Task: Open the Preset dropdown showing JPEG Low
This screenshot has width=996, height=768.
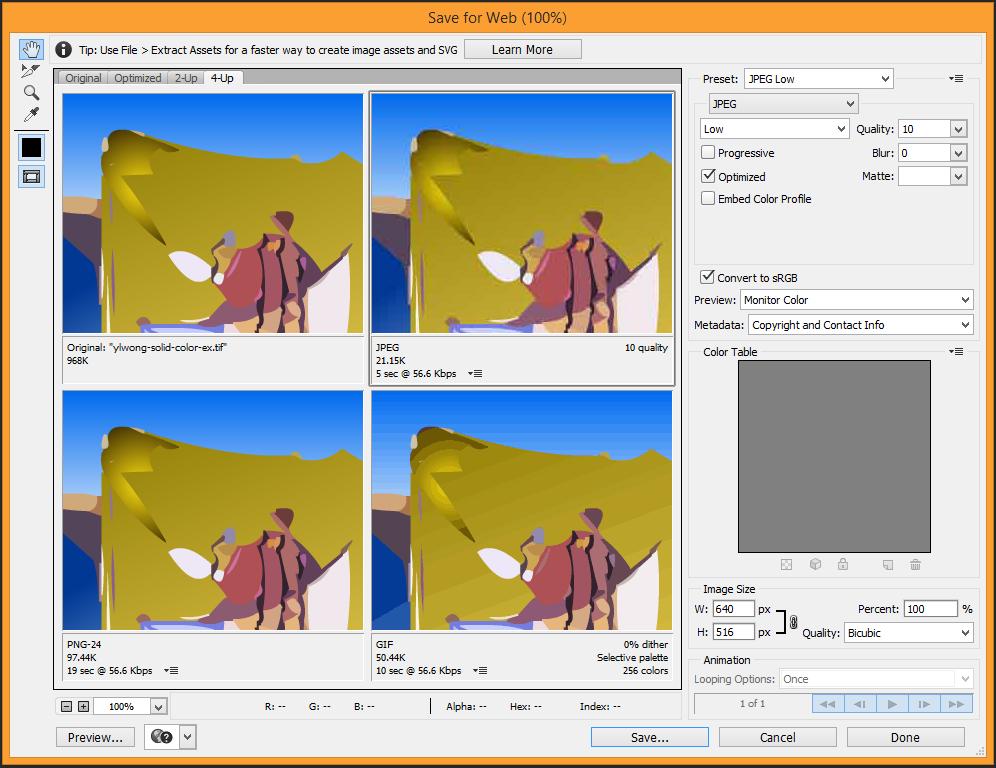Action: [818, 79]
